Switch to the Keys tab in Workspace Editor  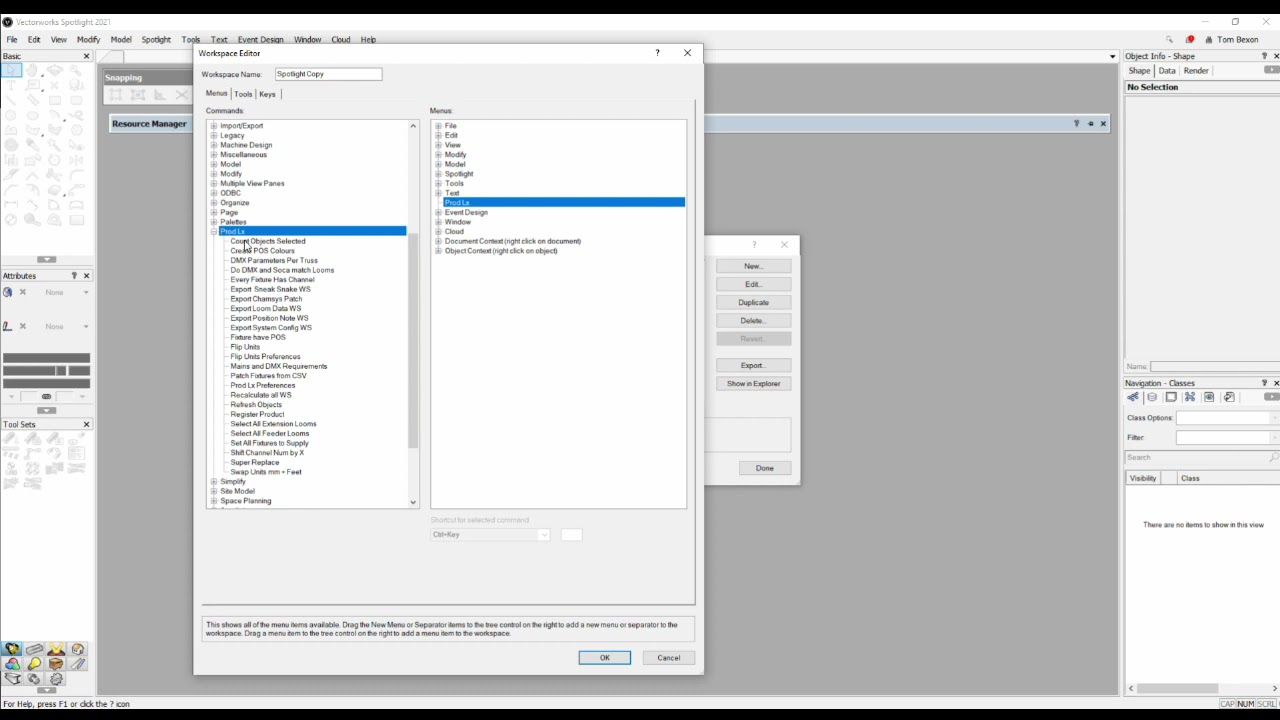click(267, 94)
